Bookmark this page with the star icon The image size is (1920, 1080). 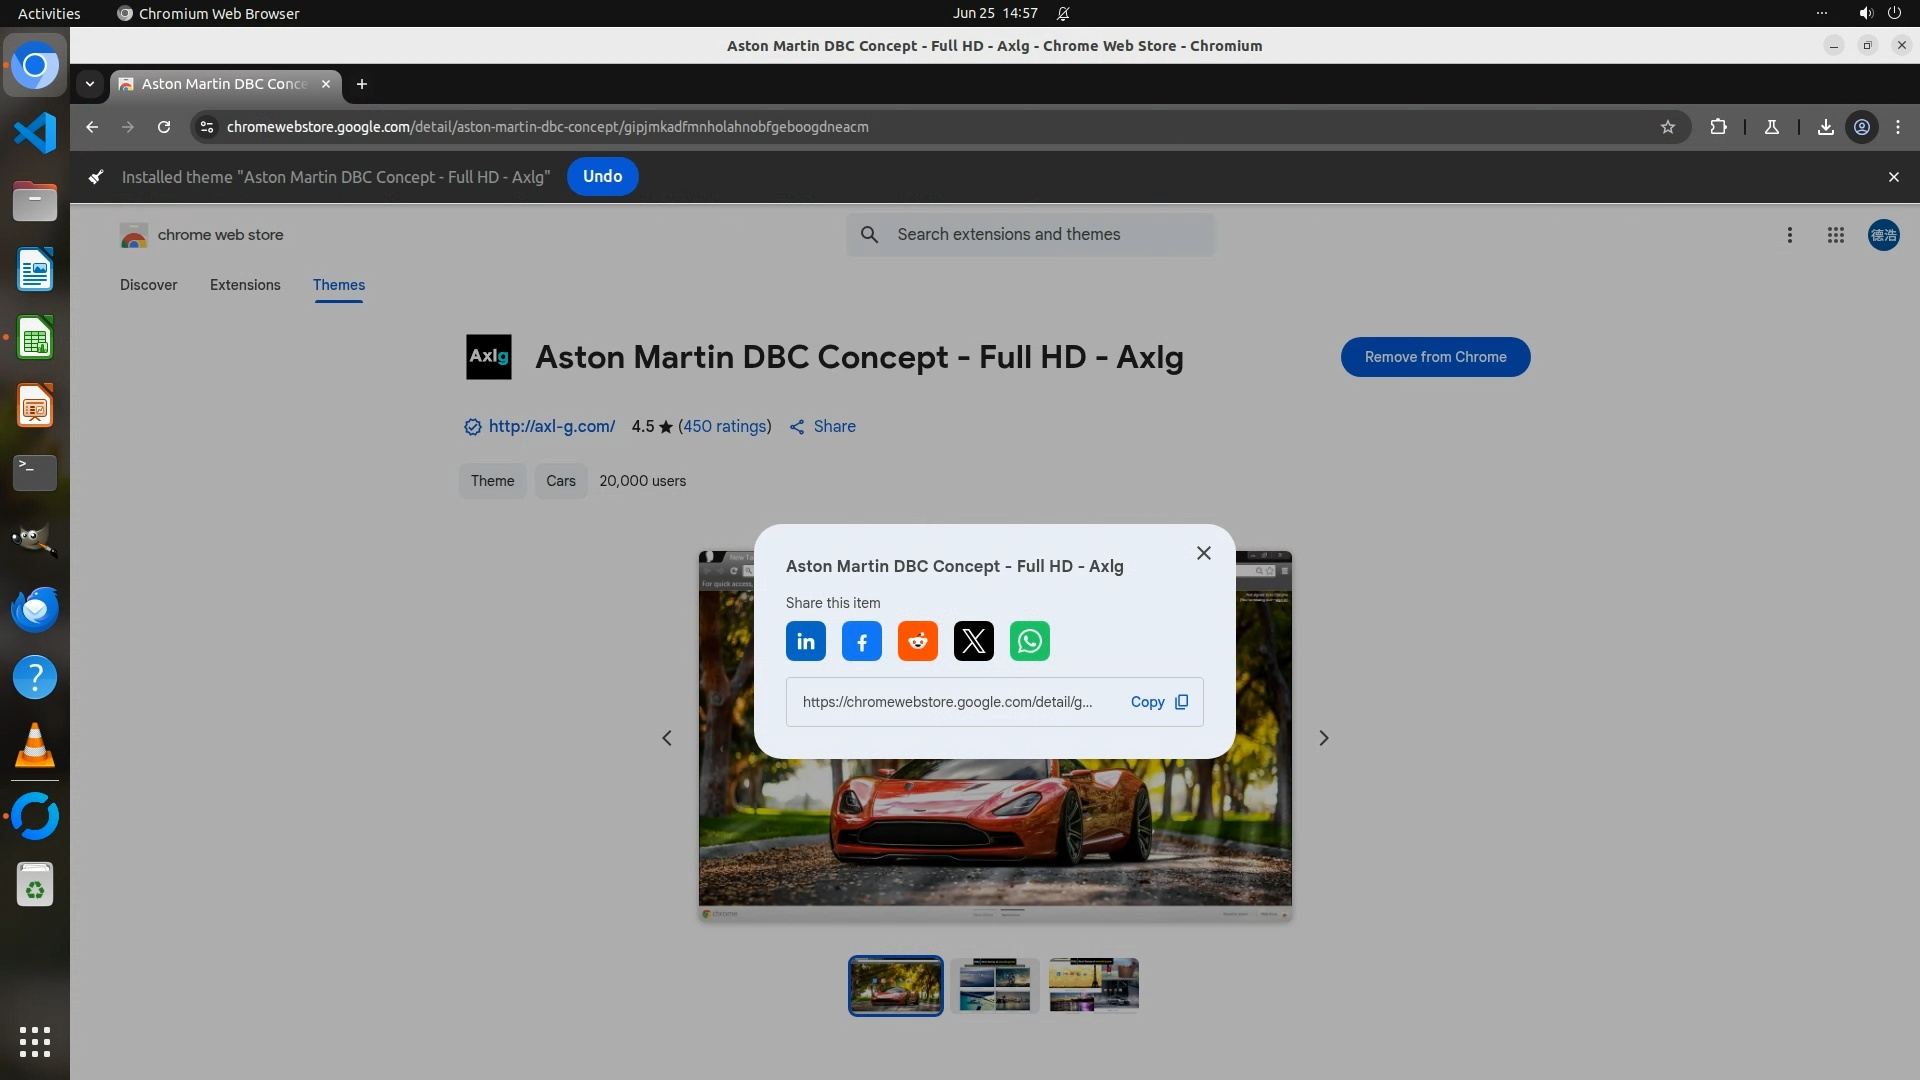coord(1667,127)
